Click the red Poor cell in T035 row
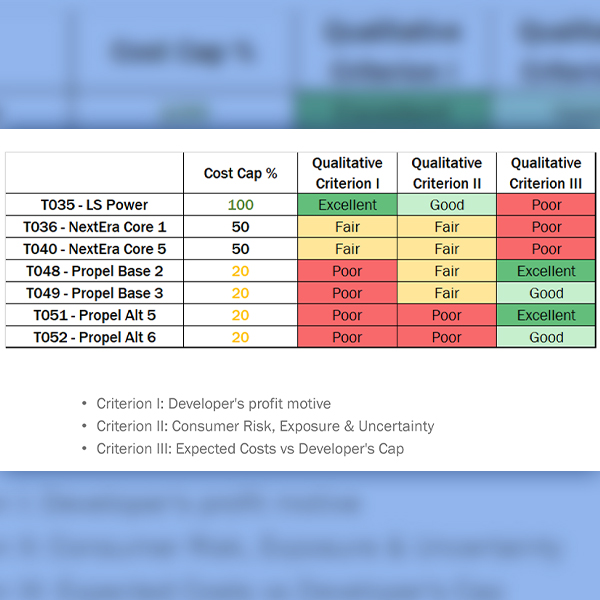The height and width of the screenshot is (600, 600). [x=546, y=205]
